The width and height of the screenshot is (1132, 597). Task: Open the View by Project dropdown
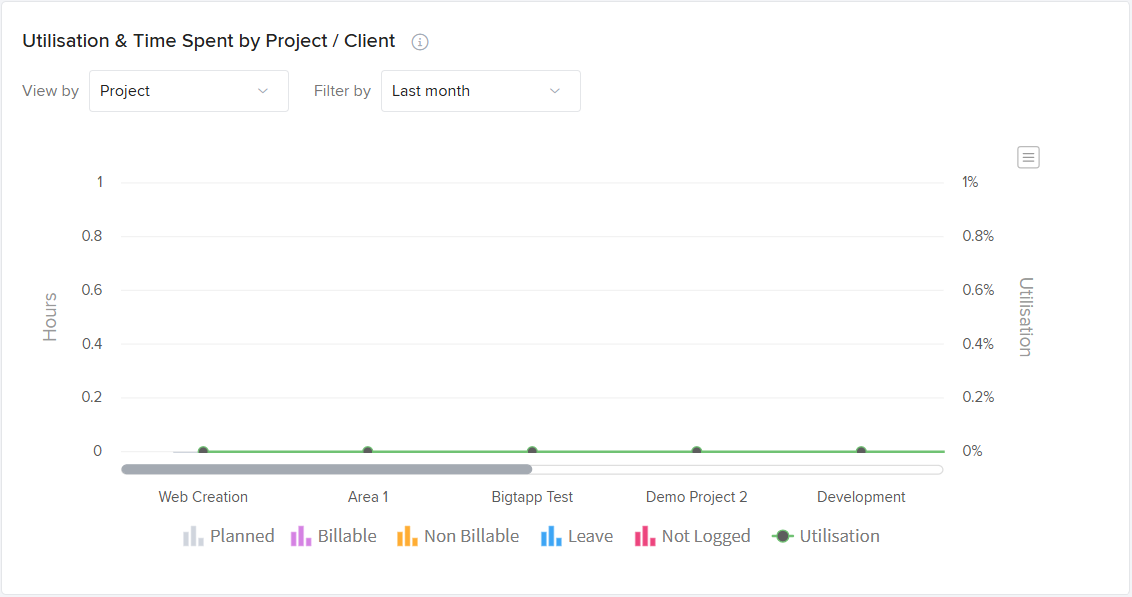click(x=188, y=91)
